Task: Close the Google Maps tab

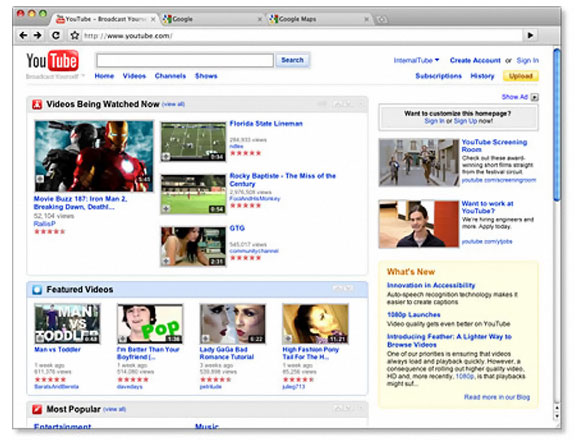Action: pos(367,19)
